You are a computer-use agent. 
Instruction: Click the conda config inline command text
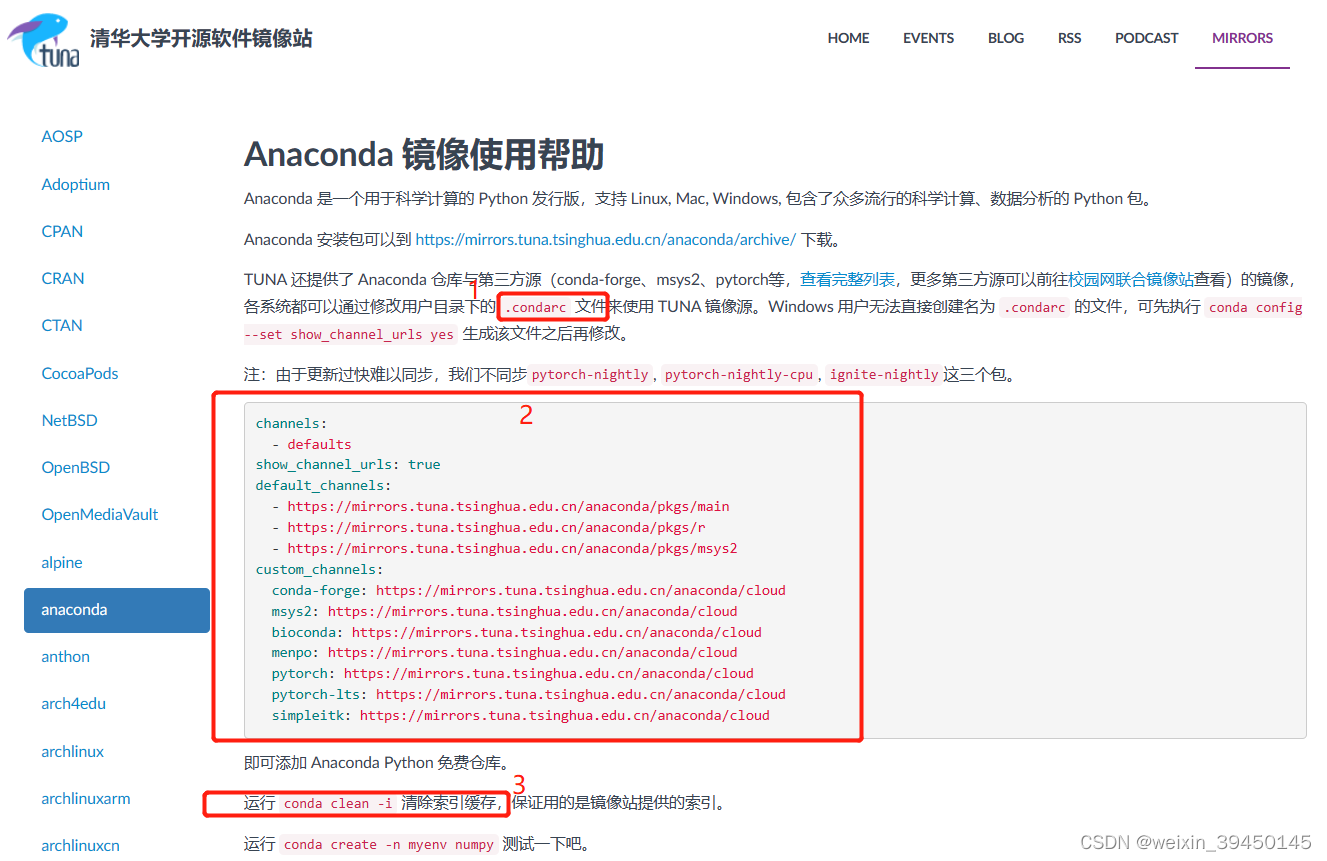(1255, 307)
